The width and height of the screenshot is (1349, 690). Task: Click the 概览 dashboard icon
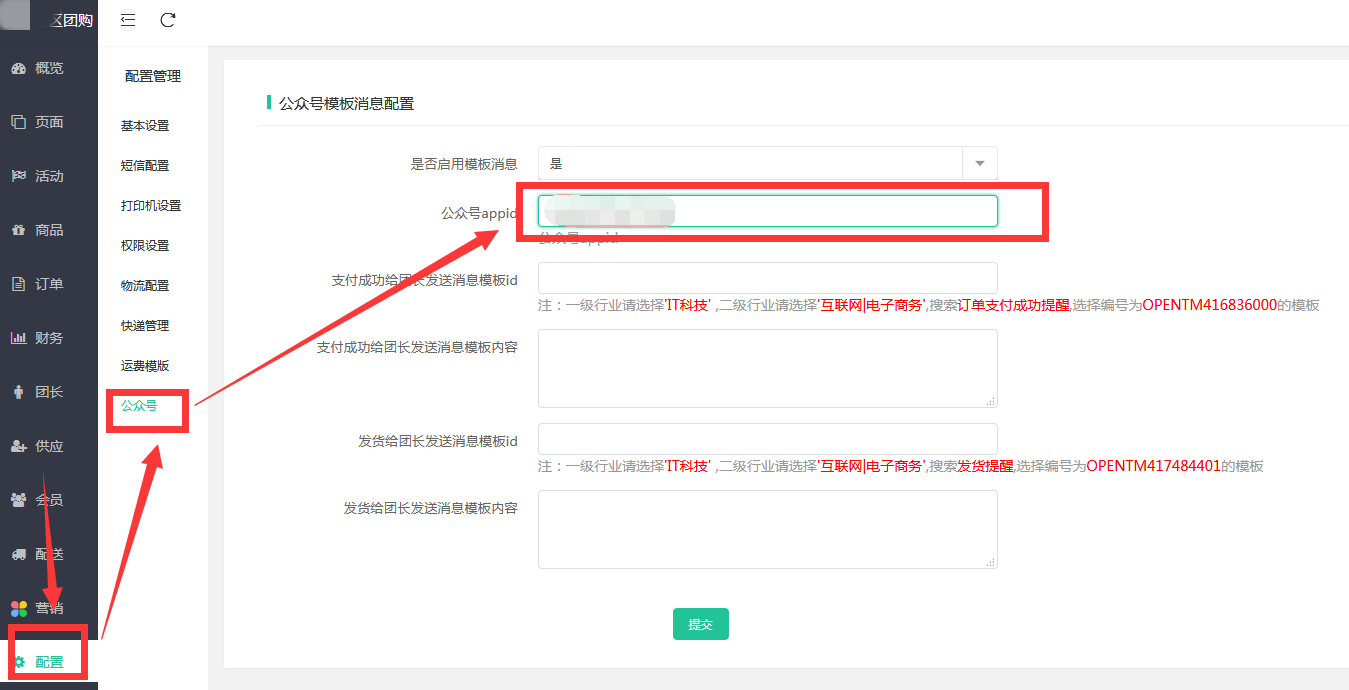[x=18, y=68]
